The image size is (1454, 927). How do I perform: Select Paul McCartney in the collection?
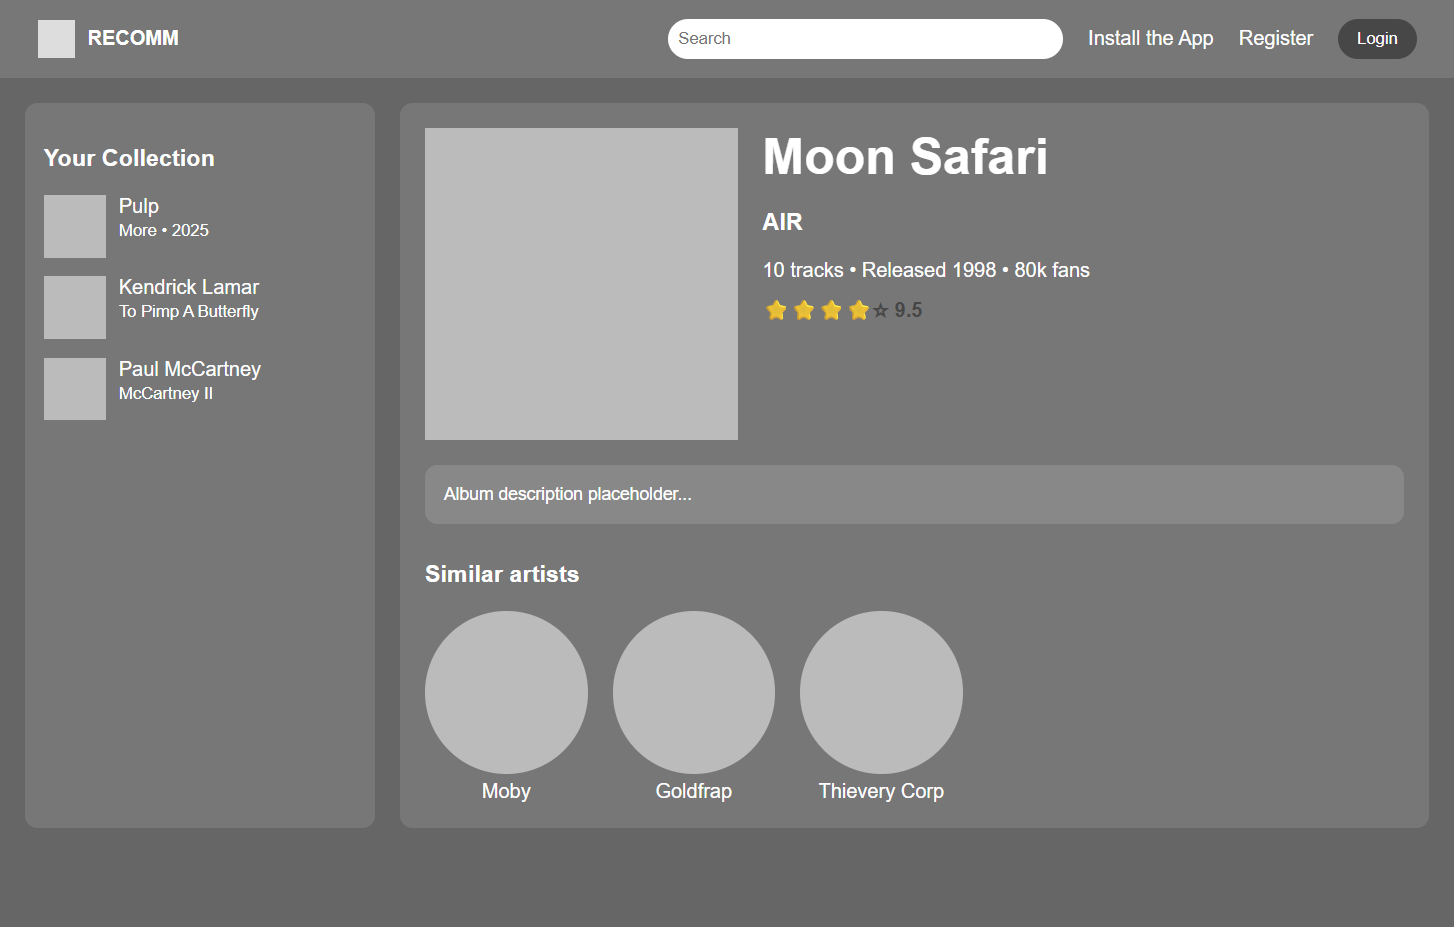point(190,369)
